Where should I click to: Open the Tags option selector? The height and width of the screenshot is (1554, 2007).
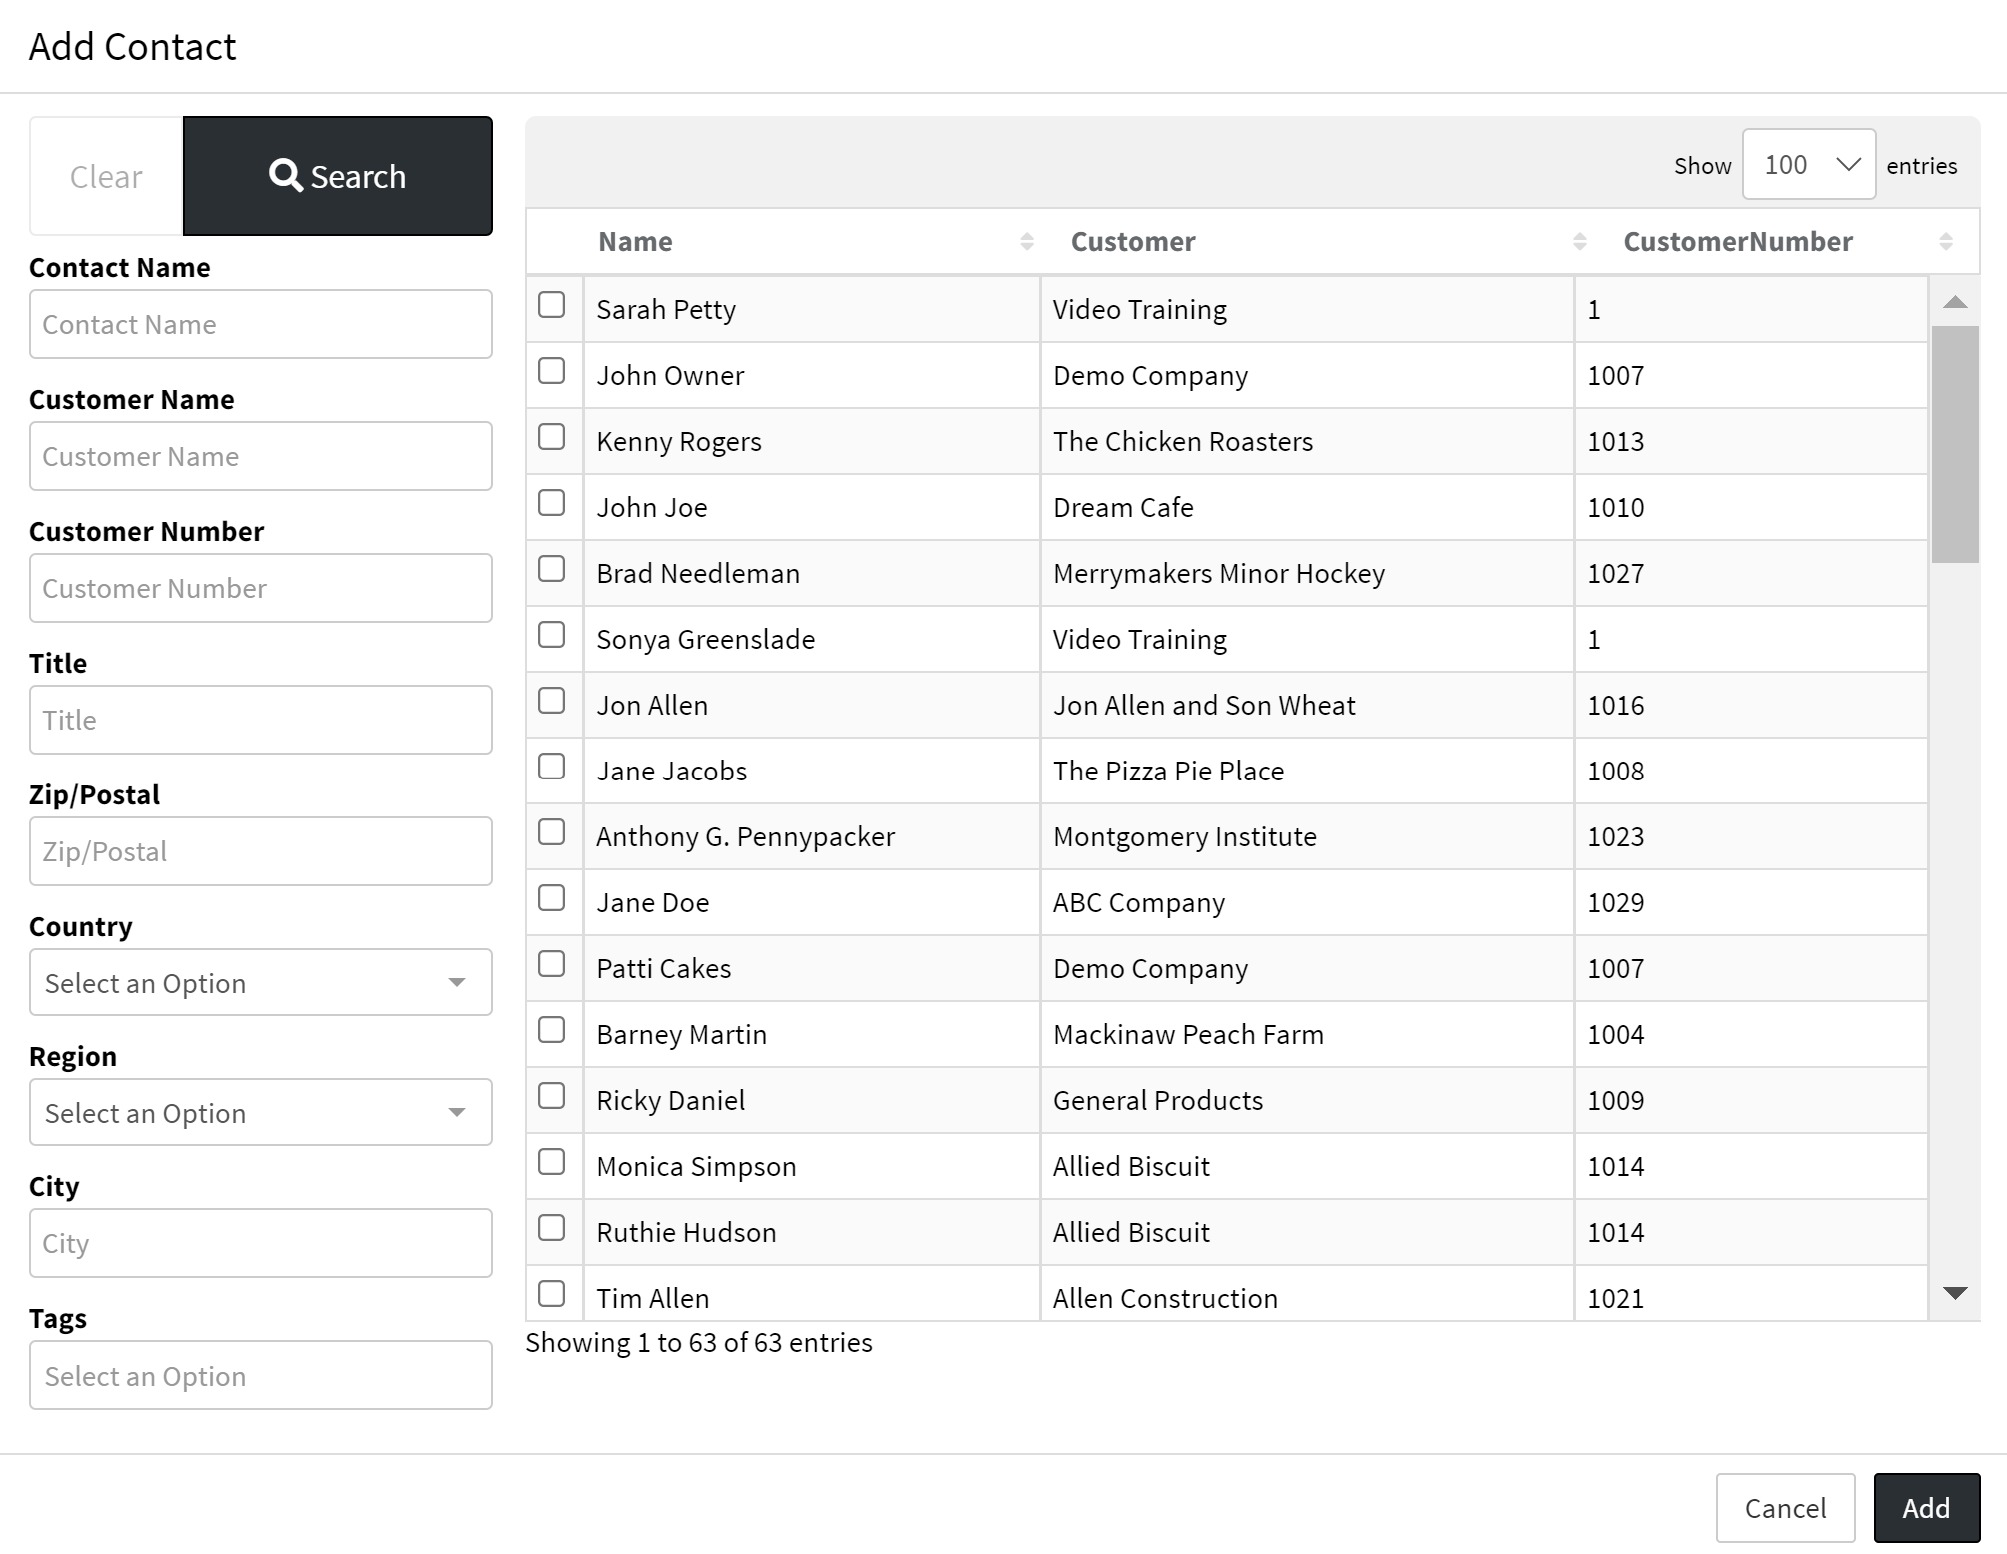coord(260,1376)
